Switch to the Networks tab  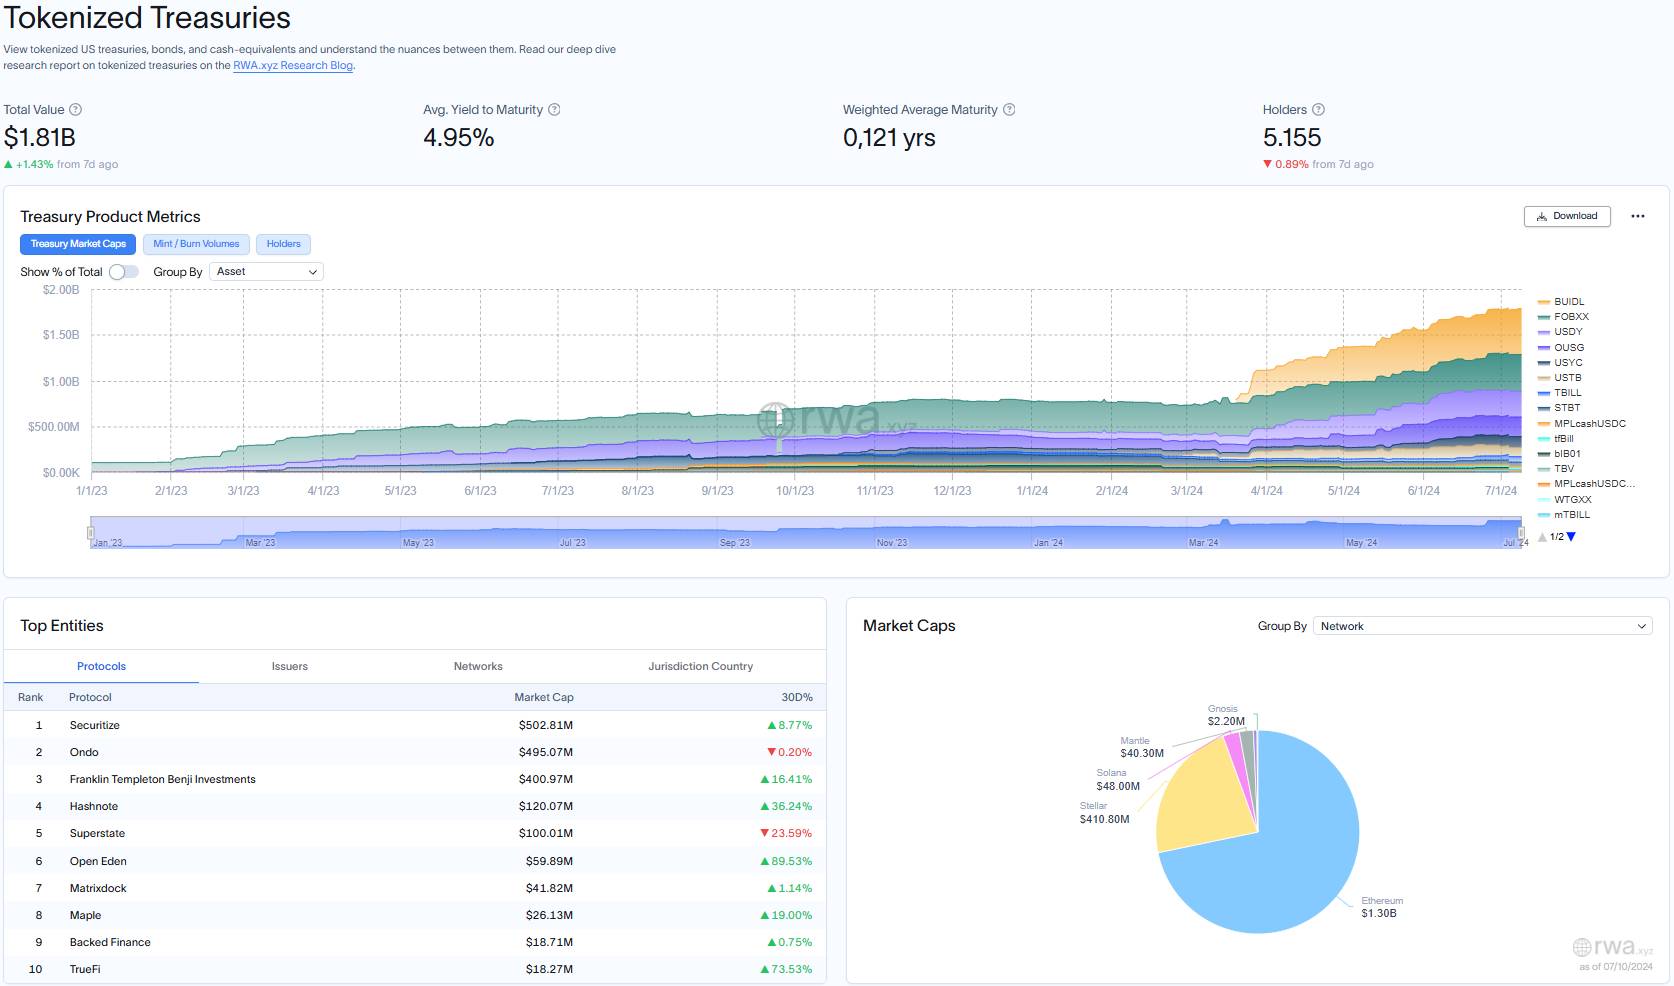coord(478,666)
